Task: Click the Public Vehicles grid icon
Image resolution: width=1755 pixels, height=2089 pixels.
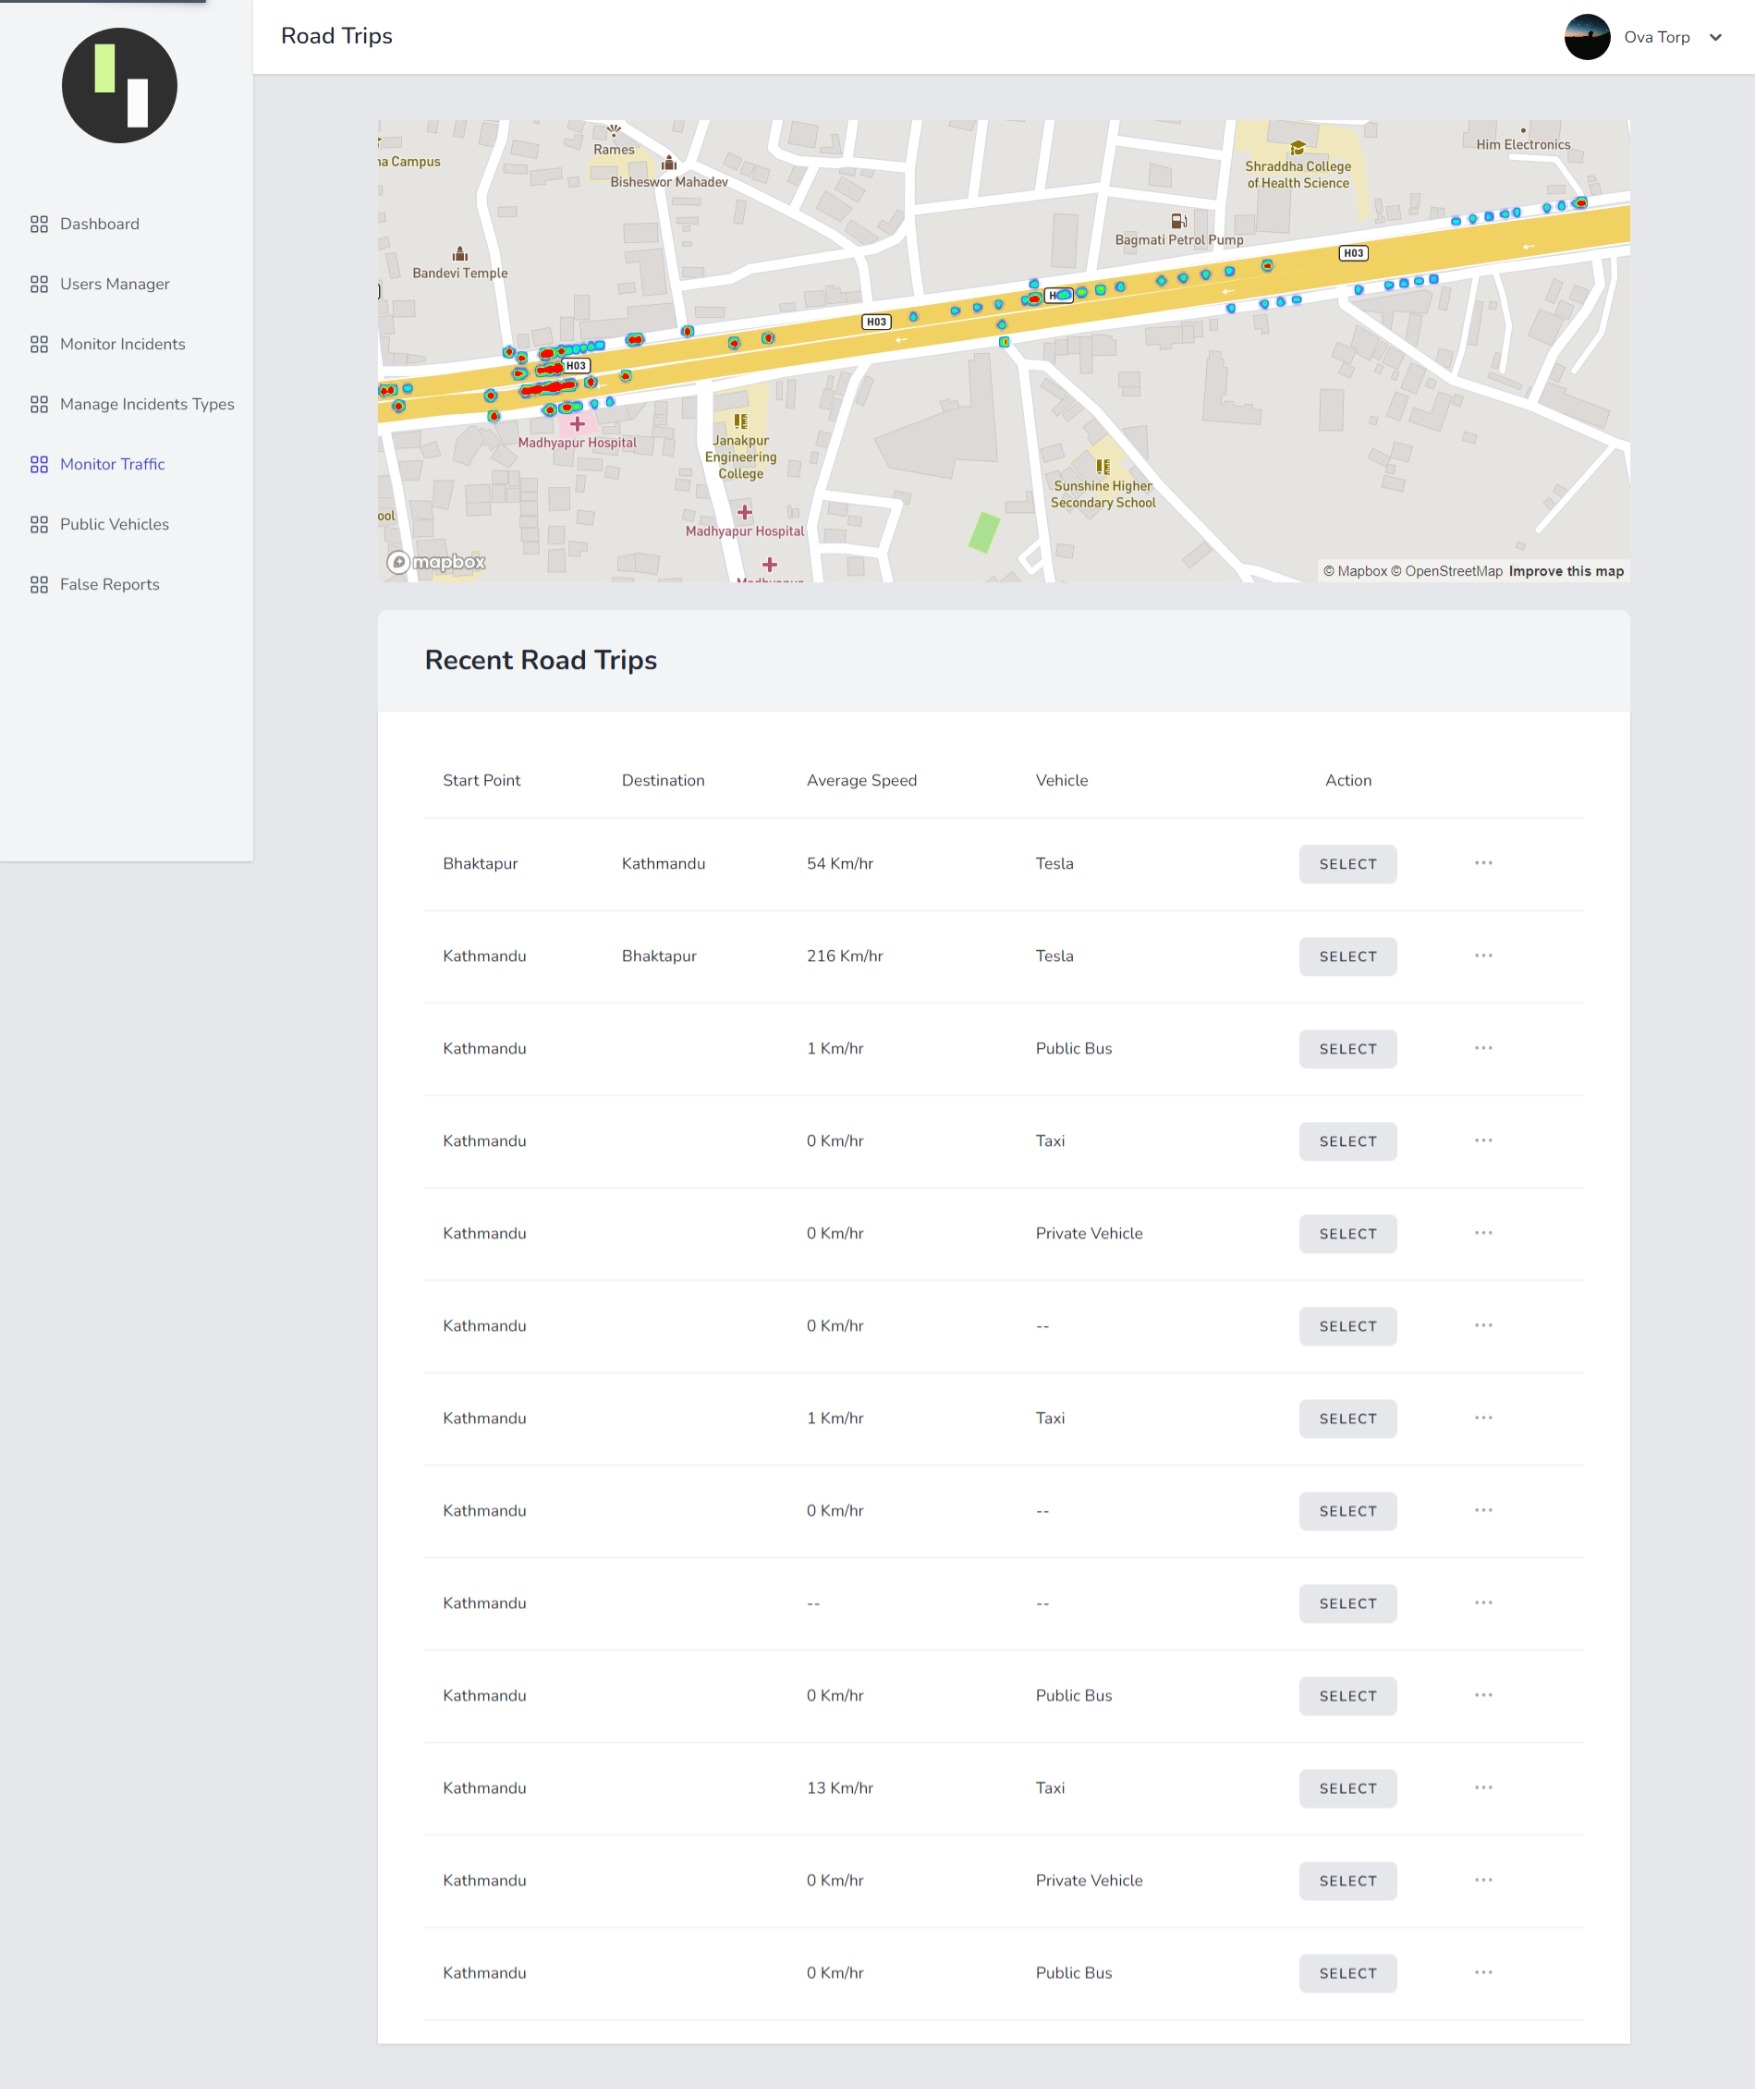Action: tap(39, 524)
